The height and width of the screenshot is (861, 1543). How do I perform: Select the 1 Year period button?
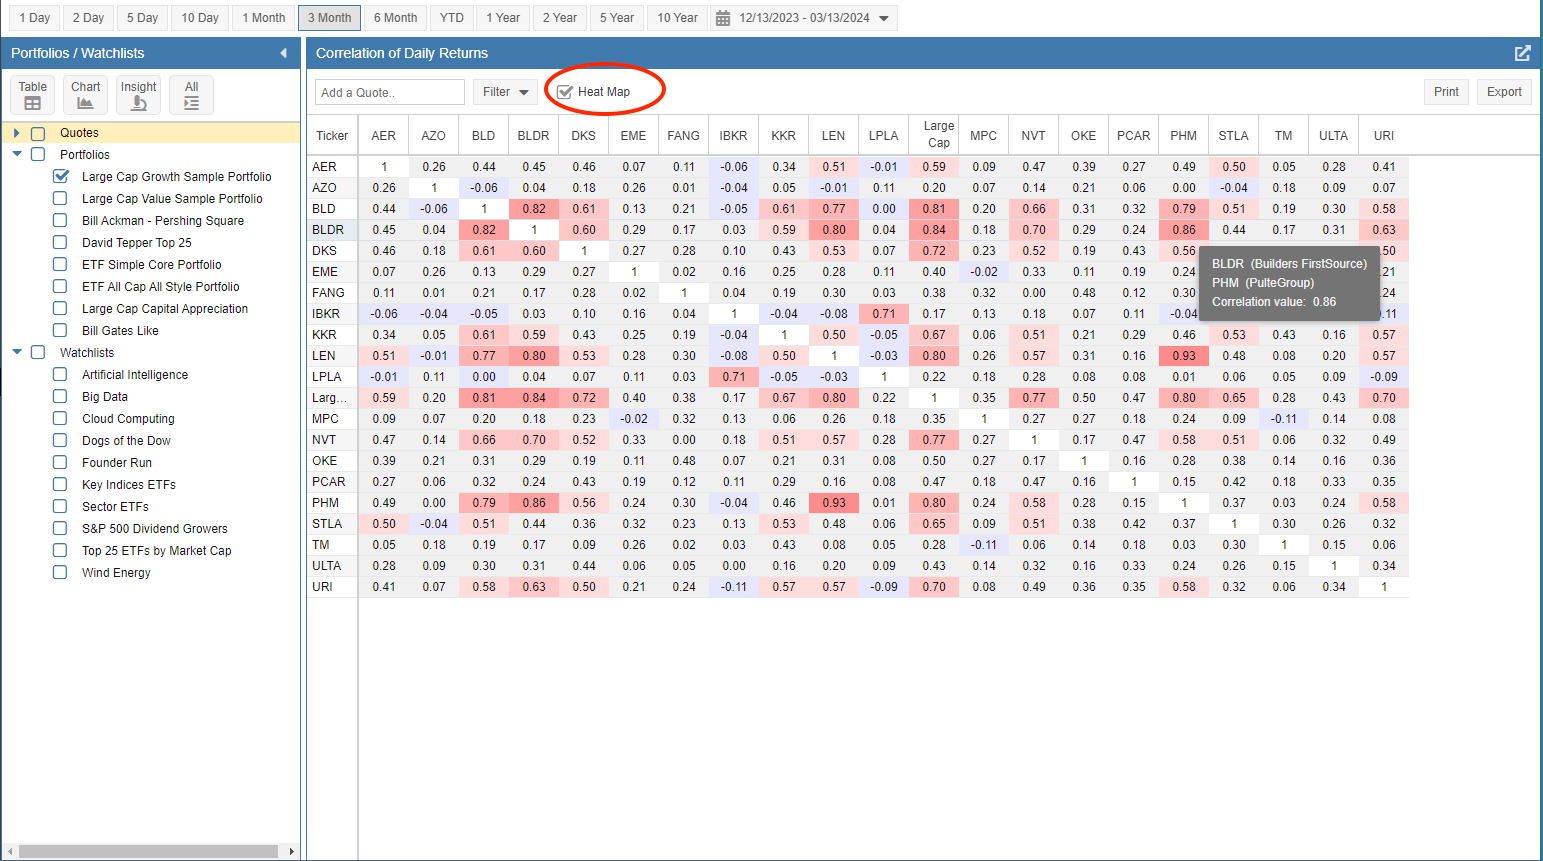pos(503,18)
